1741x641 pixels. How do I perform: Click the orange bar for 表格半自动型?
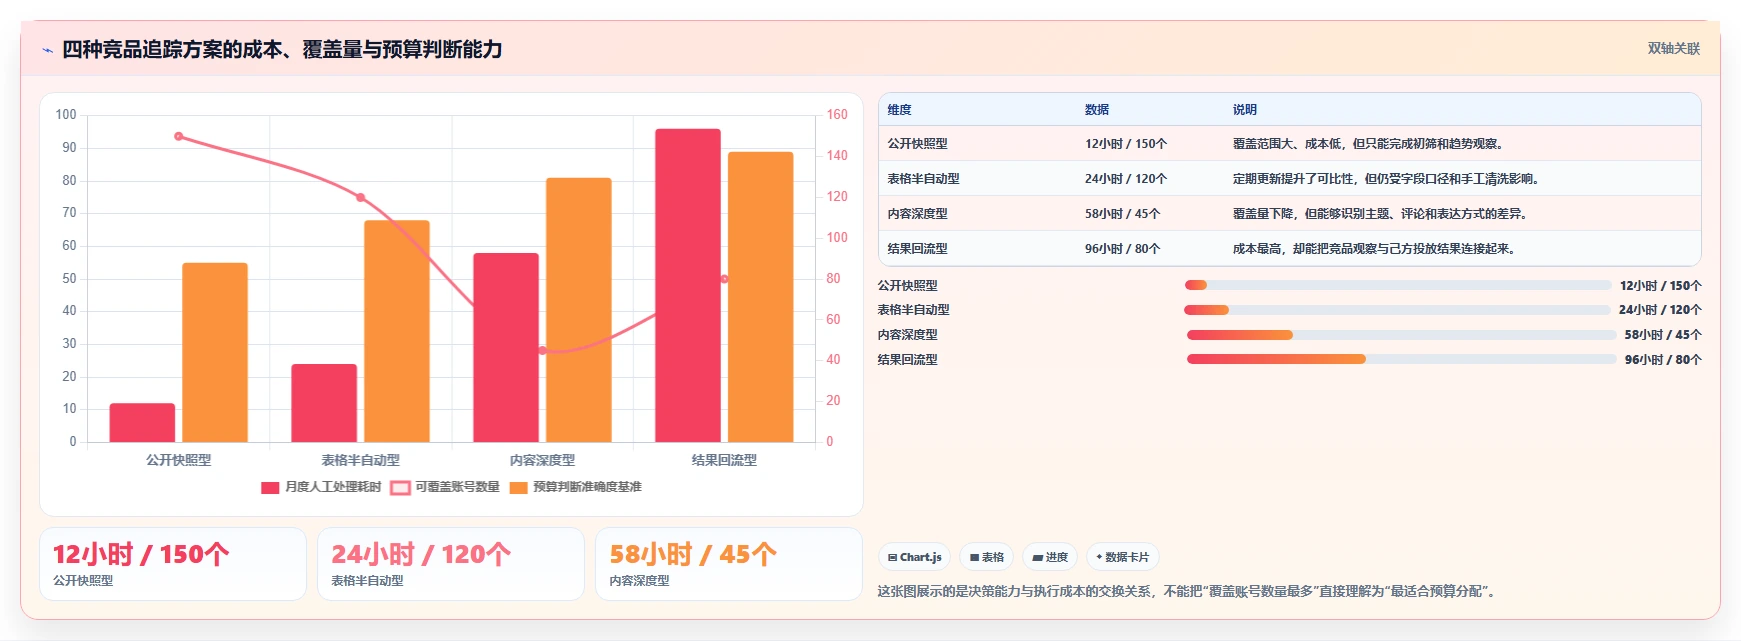pyautogui.click(x=397, y=331)
